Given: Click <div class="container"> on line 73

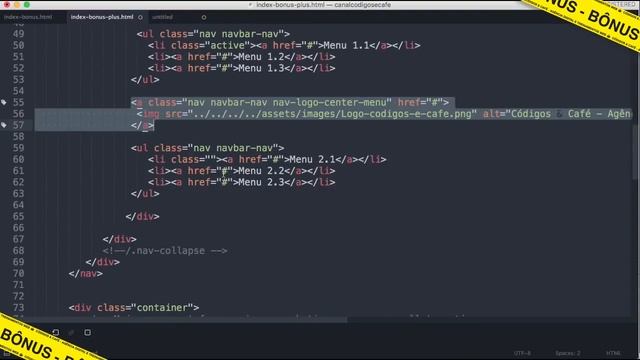Looking at the screenshot, I should [x=134, y=307].
